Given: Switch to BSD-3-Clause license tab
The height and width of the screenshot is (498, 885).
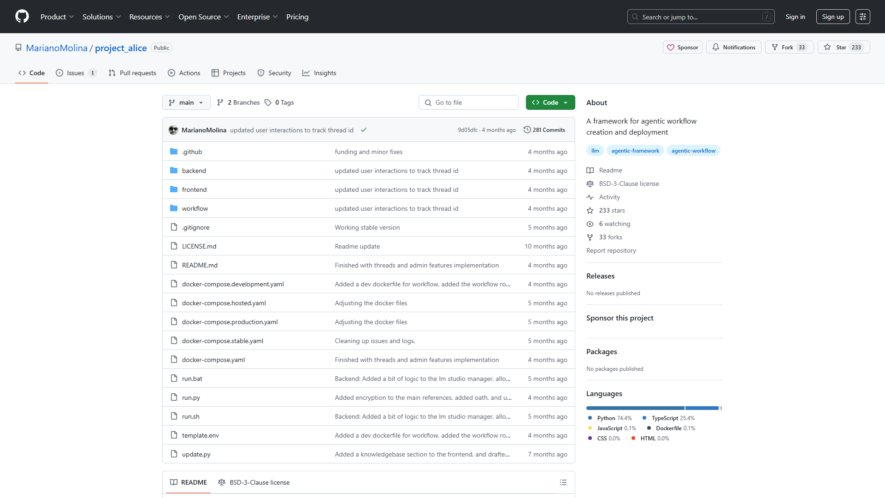Looking at the screenshot, I should point(254,482).
